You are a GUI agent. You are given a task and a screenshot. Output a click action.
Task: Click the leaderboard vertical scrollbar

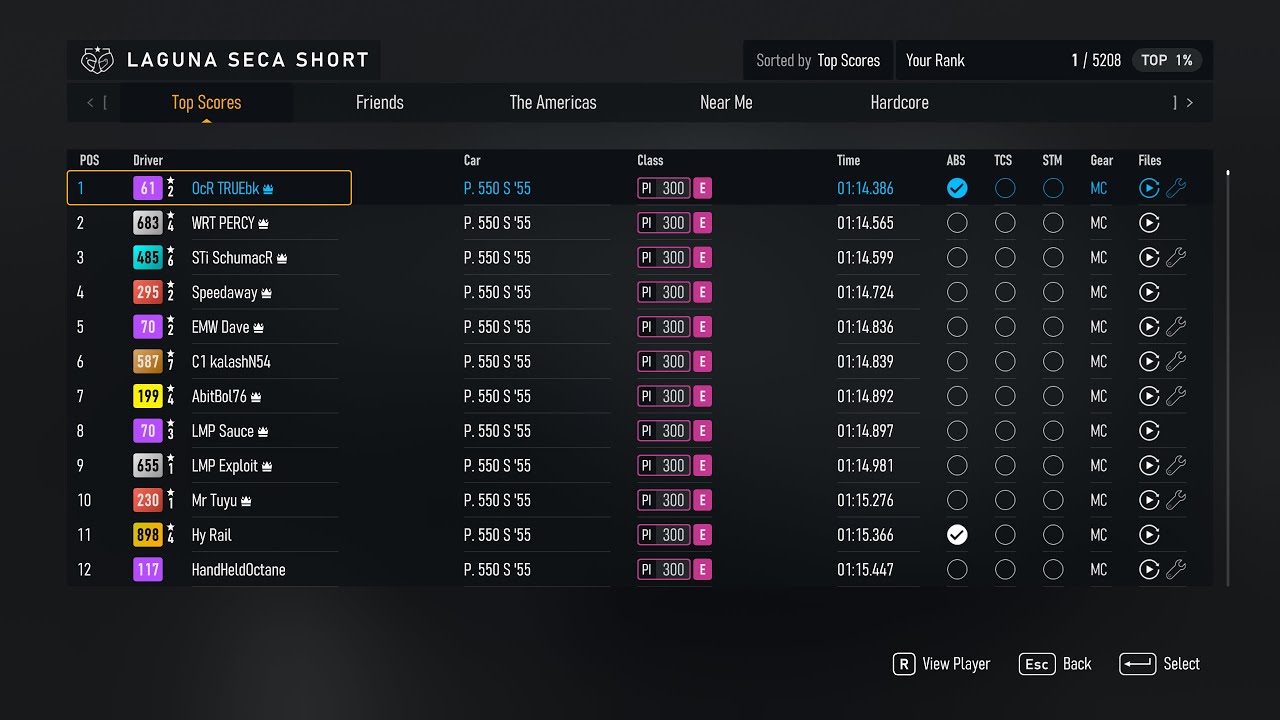pyautogui.click(x=1228, y=380)
